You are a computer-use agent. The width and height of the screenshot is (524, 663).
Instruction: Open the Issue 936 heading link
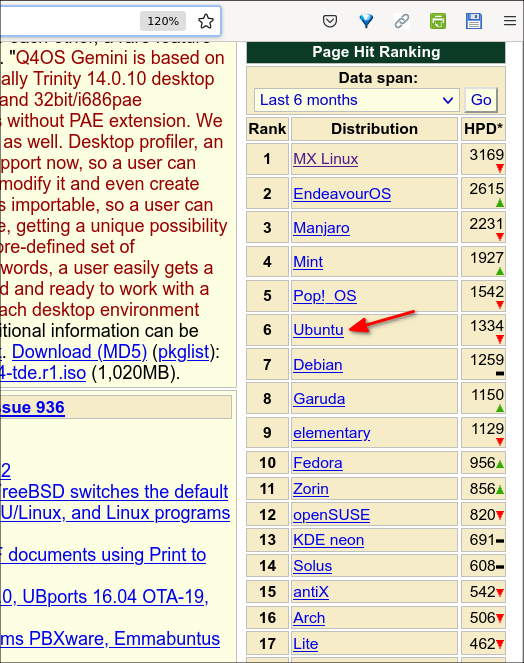pyautogui.click(x=32, y=407)
